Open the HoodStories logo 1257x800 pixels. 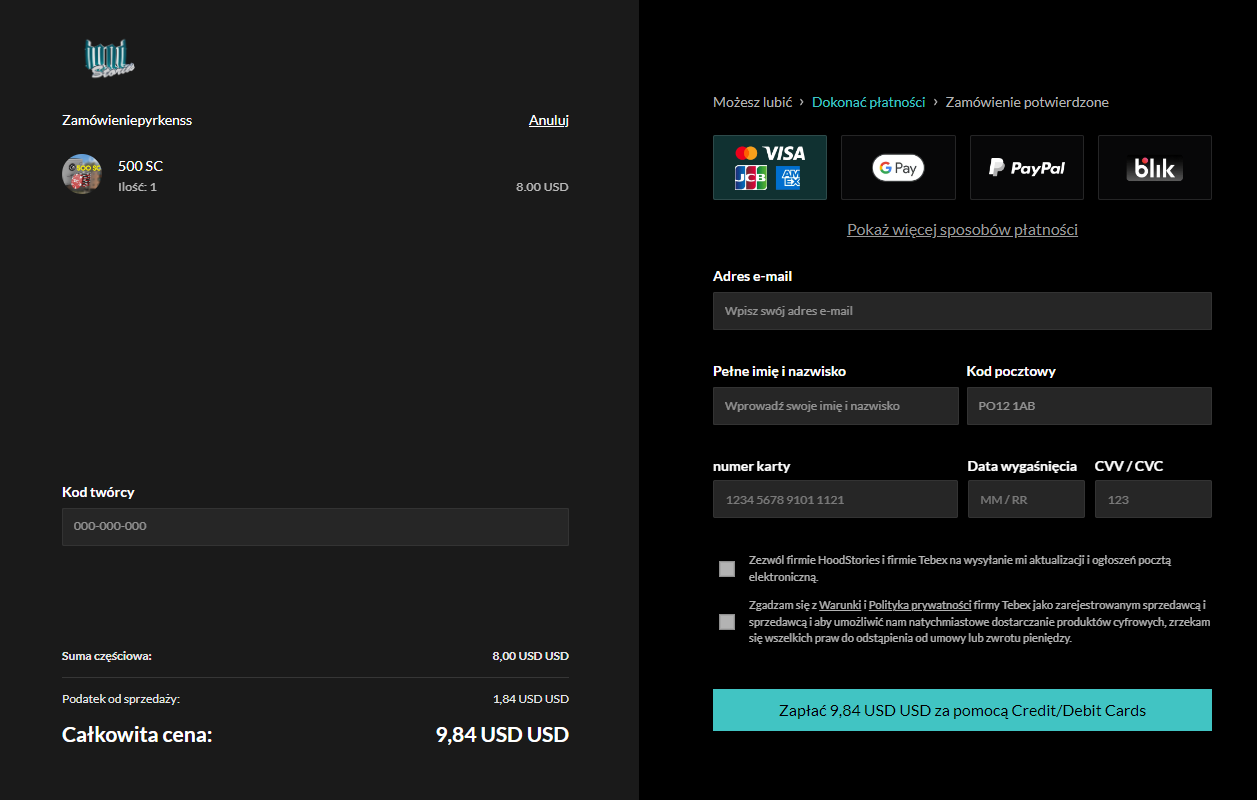(x=110, y=59)
